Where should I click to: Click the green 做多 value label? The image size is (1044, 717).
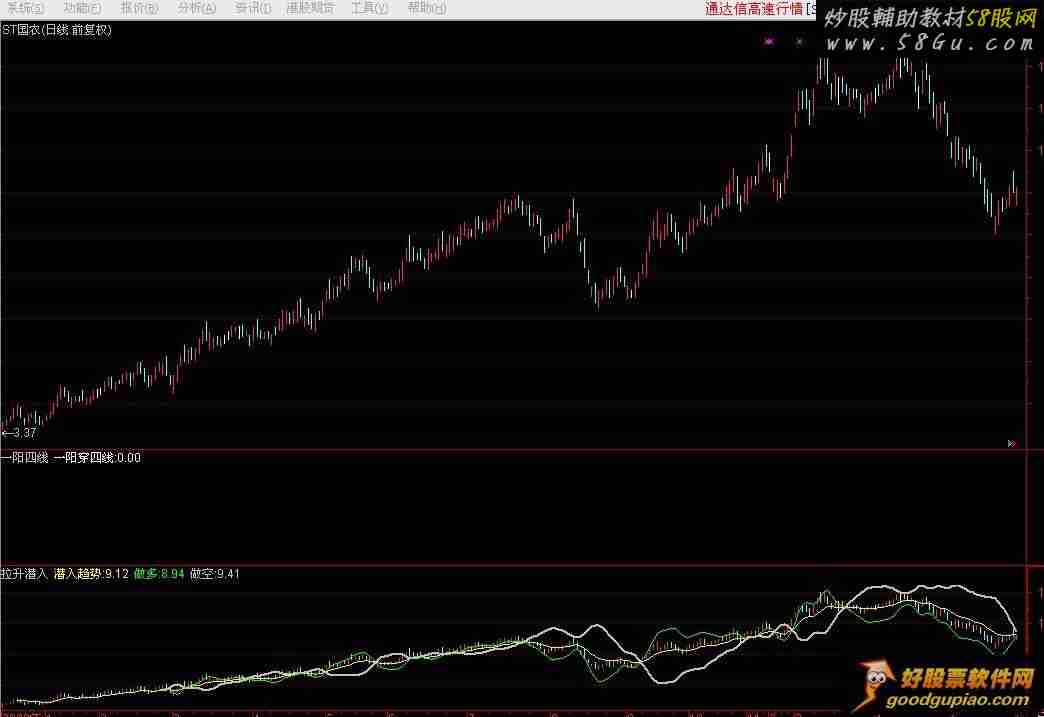(x=158, y=574)
